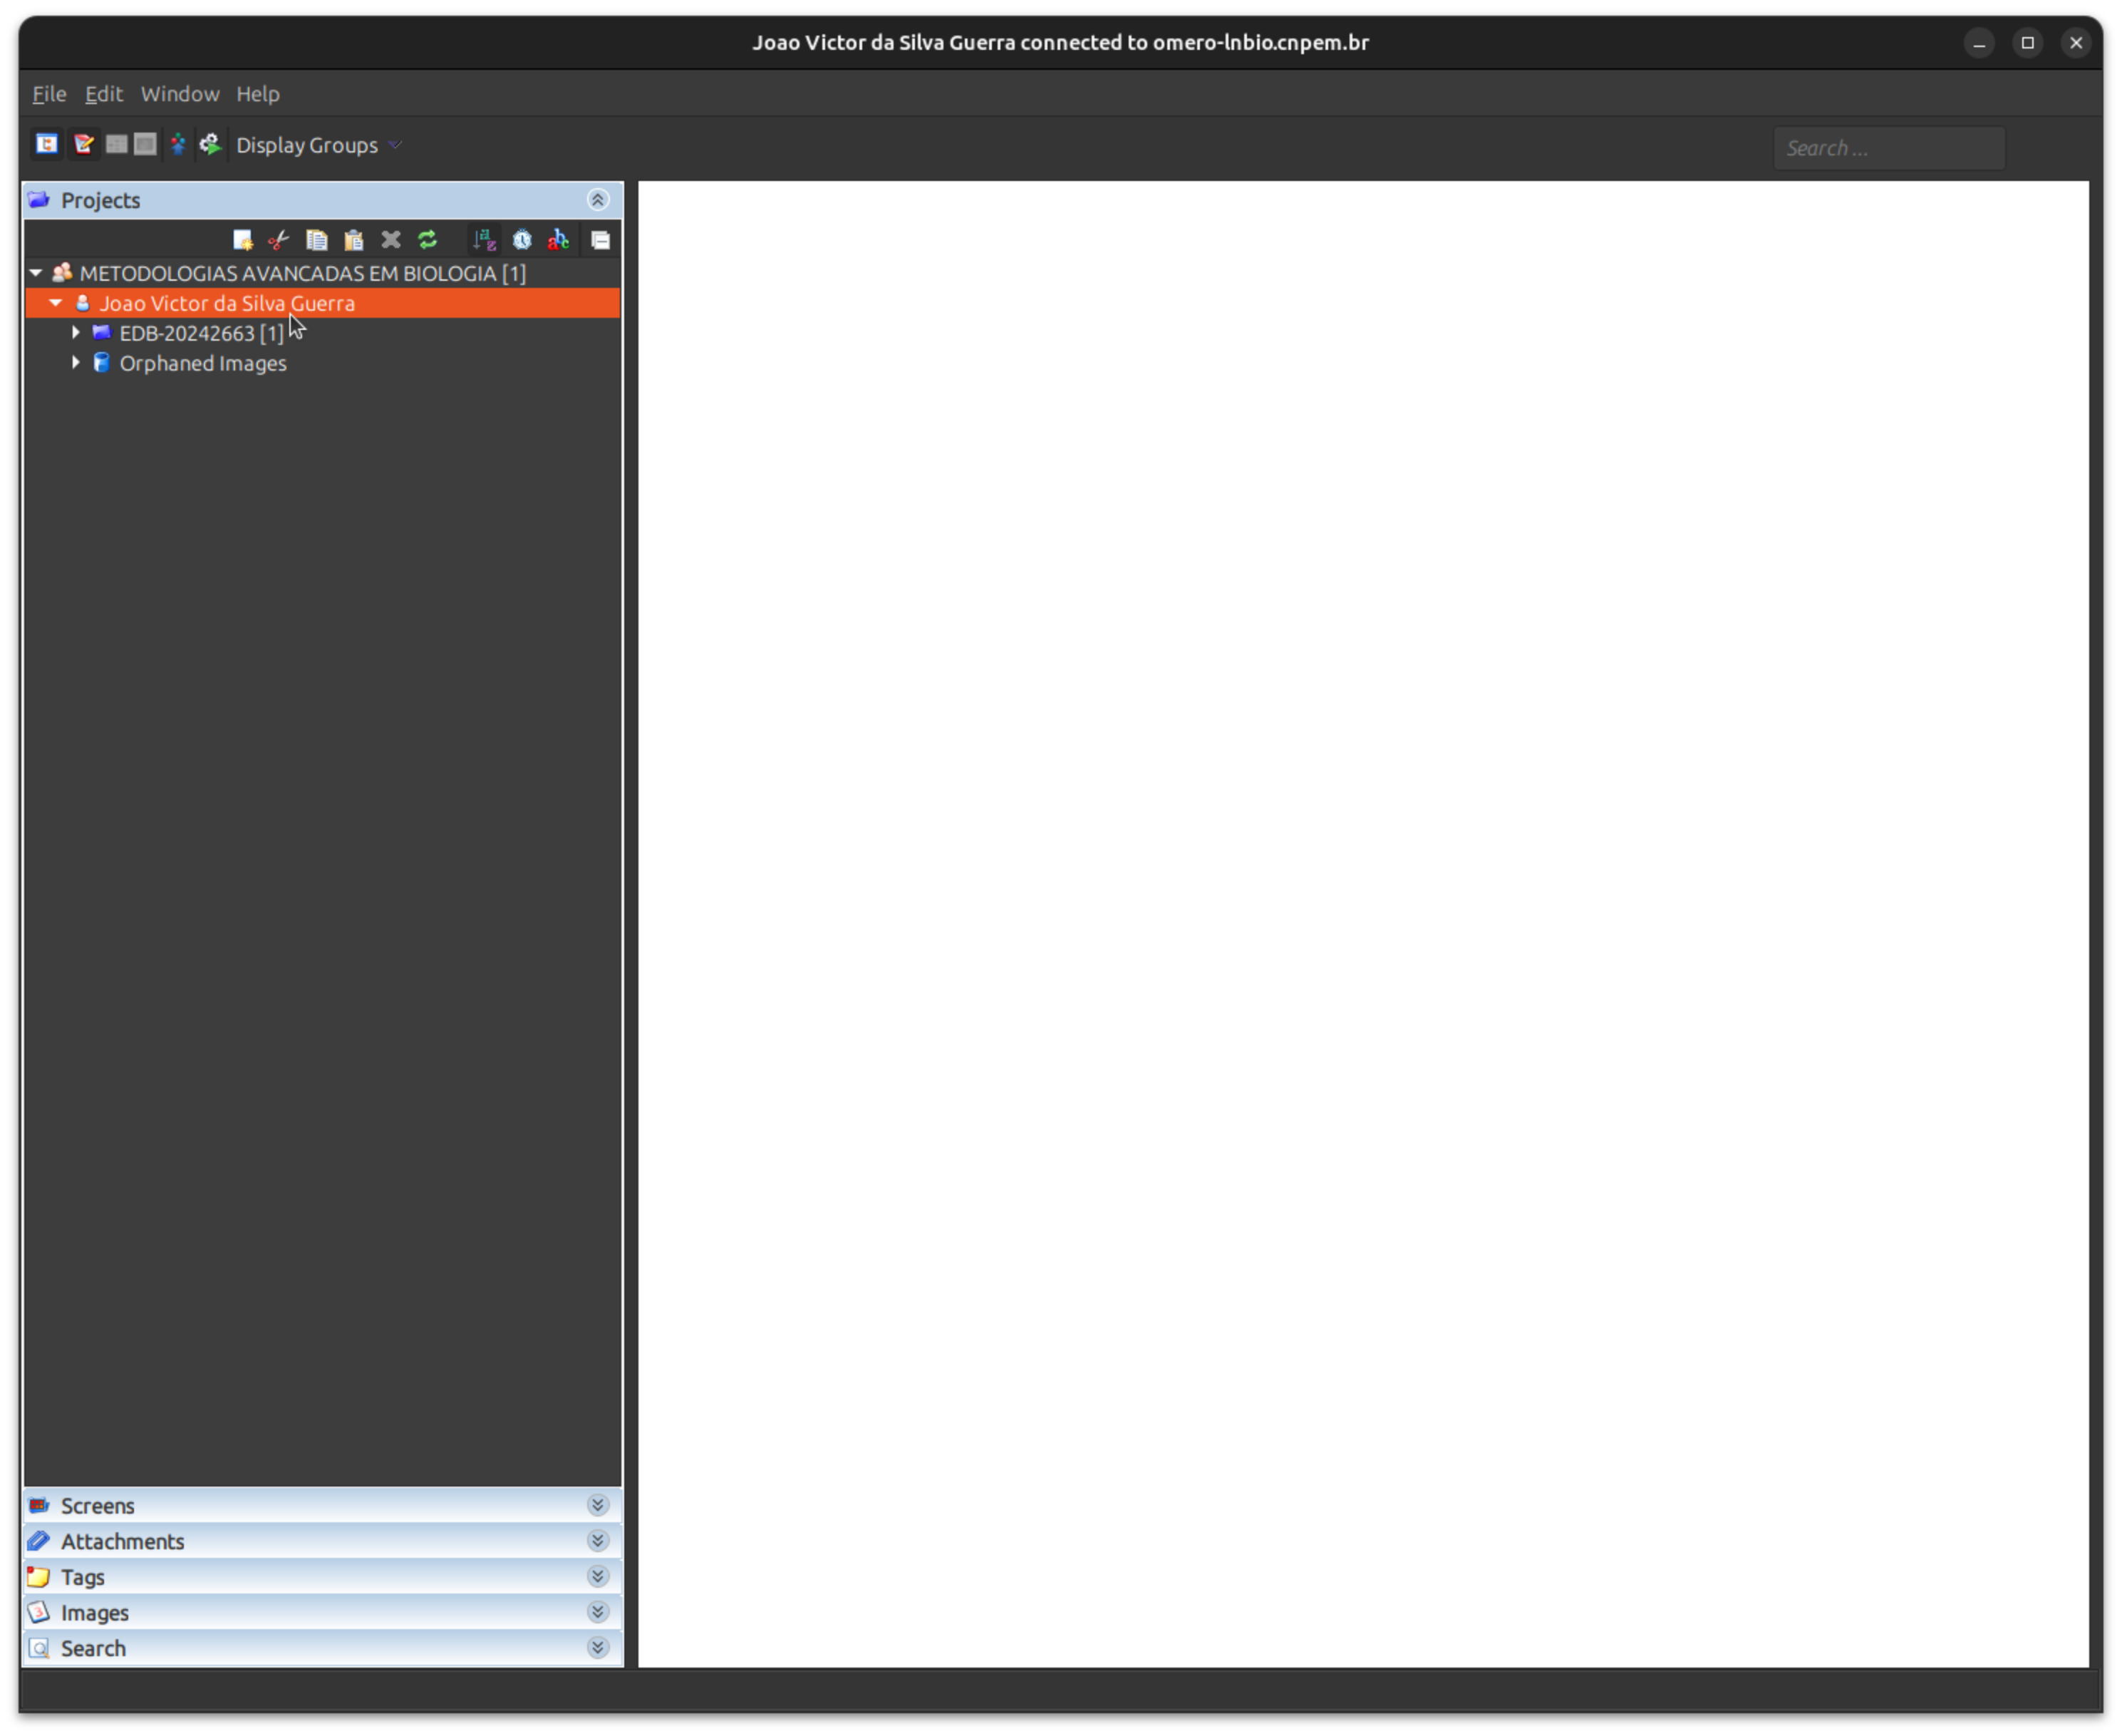Open the Edit menu

click(x=103, y=93)
